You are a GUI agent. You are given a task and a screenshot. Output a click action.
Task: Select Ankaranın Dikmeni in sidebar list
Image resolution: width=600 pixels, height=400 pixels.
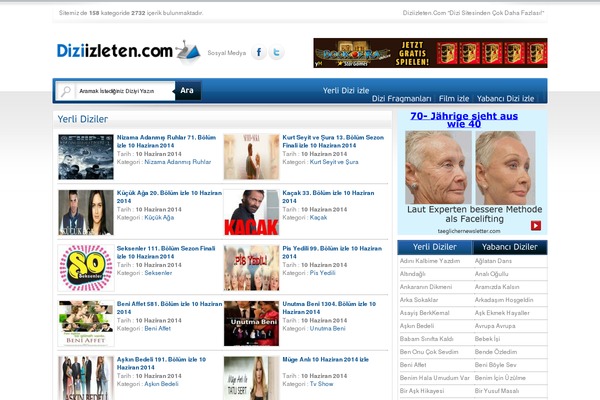pos(426,287)
